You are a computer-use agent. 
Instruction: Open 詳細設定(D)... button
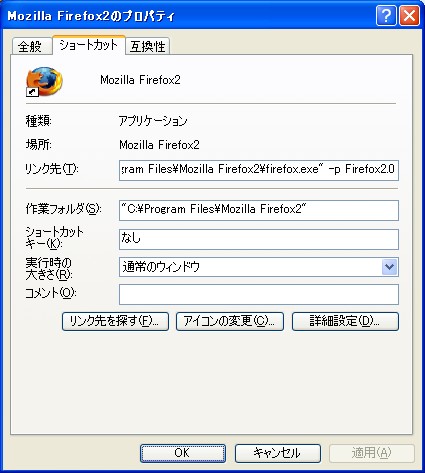click(345, 321)
